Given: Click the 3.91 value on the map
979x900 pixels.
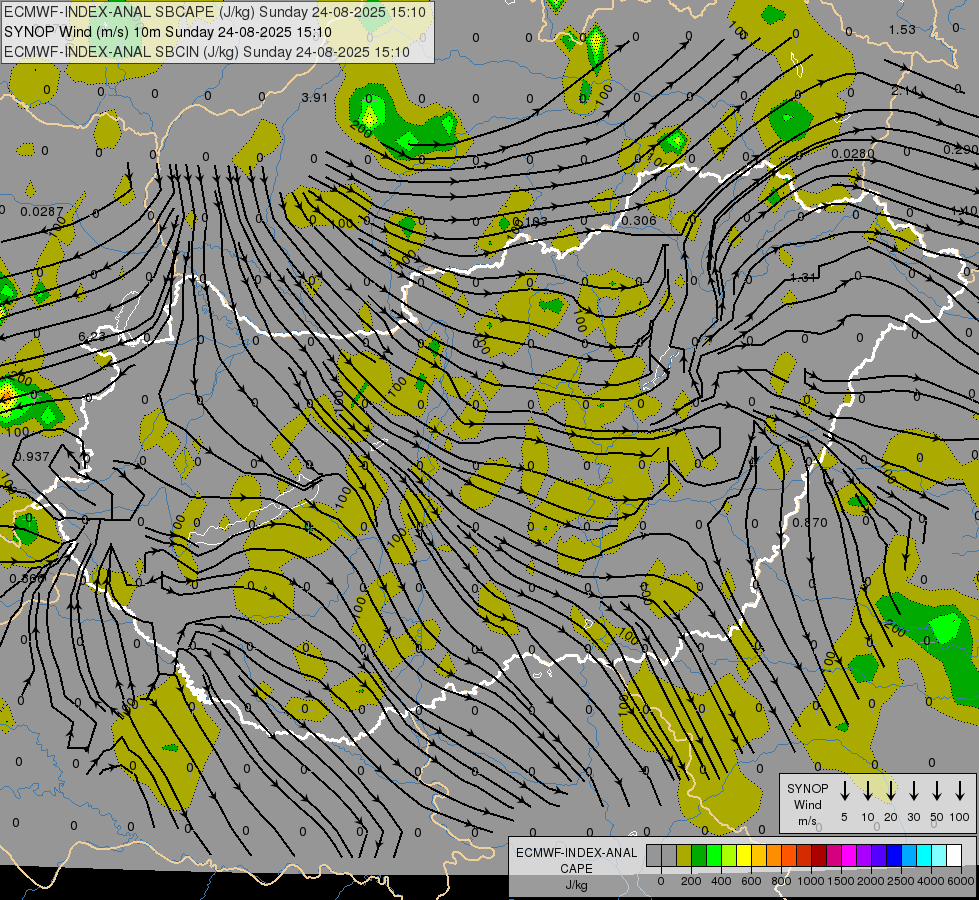Looking at the screenshot, I should tap(315, 97).
